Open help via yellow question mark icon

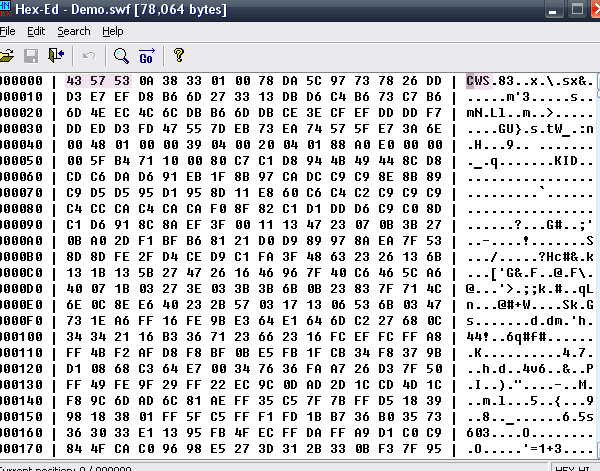coord(179,55)
